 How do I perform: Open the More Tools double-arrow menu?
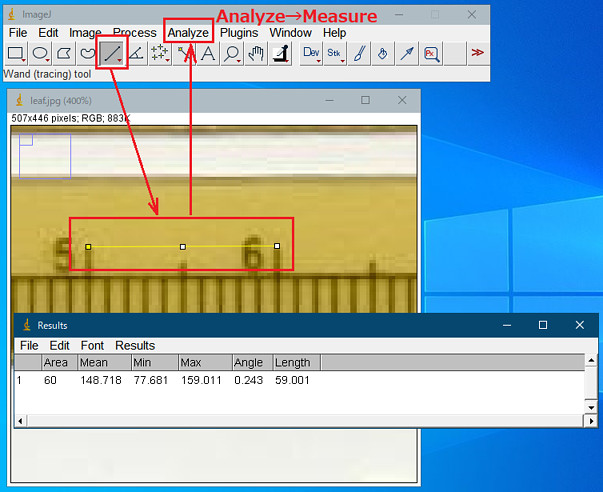(x=478, y=53)
